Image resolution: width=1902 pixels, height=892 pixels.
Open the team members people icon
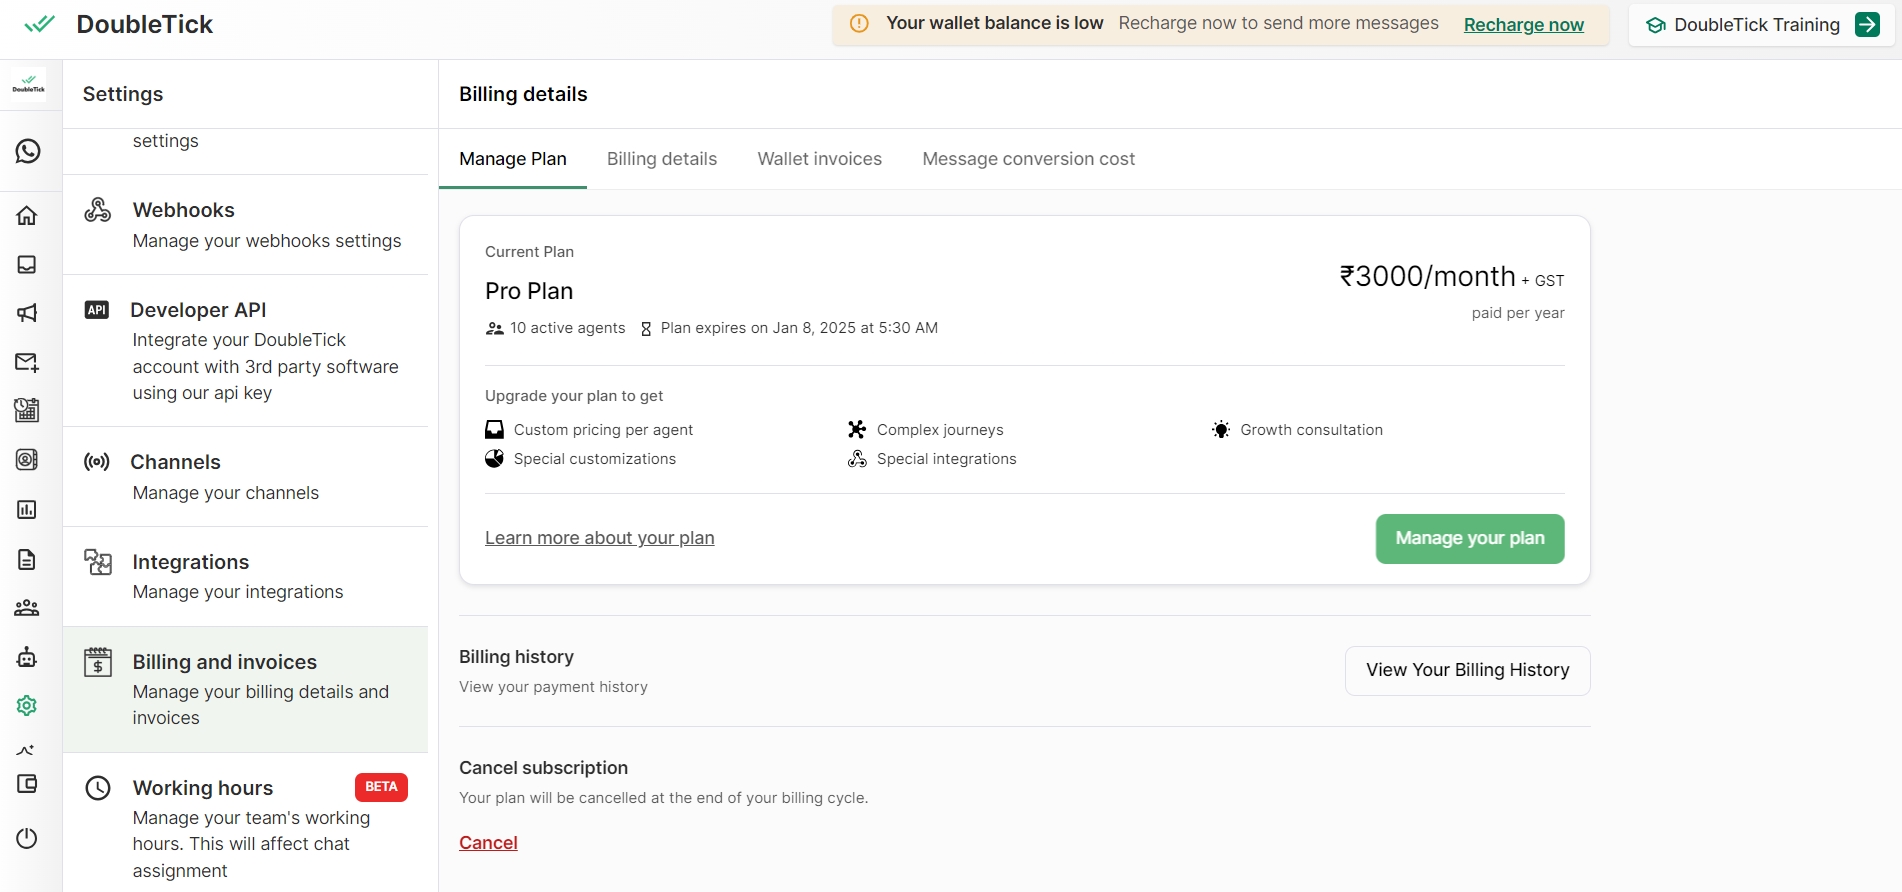pyautogui.click(x=27, y=608)
